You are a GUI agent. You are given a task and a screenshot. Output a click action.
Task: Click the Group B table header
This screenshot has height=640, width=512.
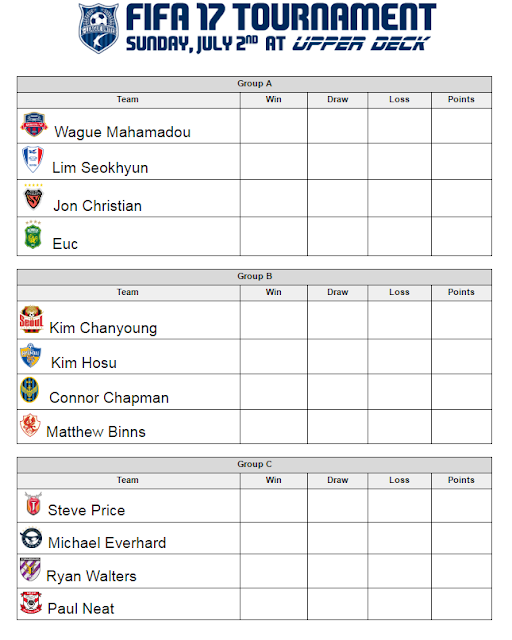coord(254,276)
